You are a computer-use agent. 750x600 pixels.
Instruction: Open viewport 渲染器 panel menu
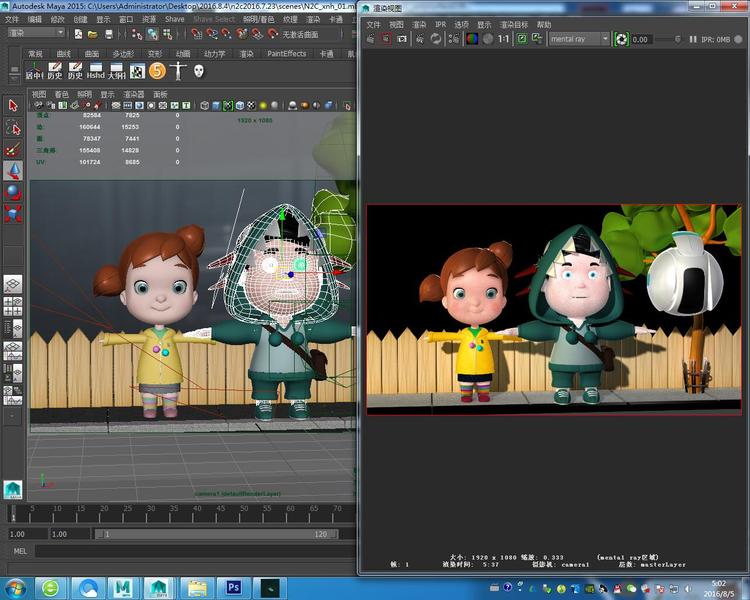click(133, 94)
